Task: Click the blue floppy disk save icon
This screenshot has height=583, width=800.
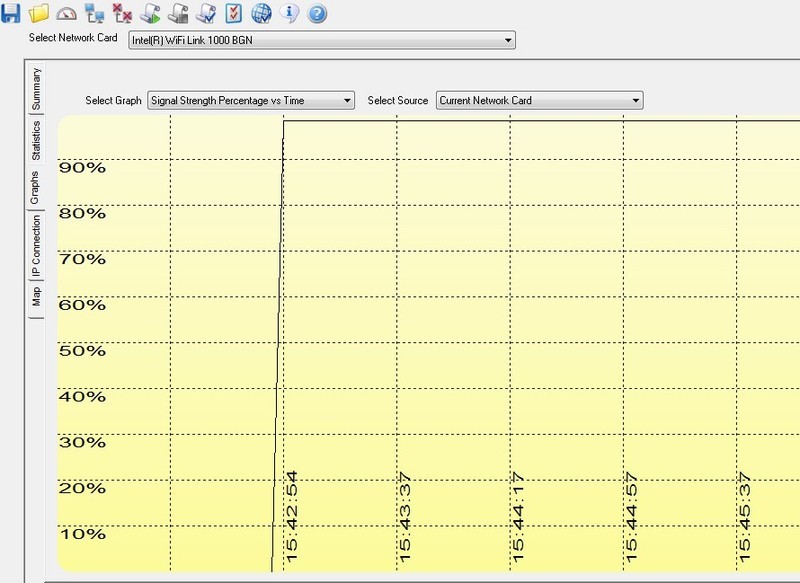Action: (x=12, y=14)
